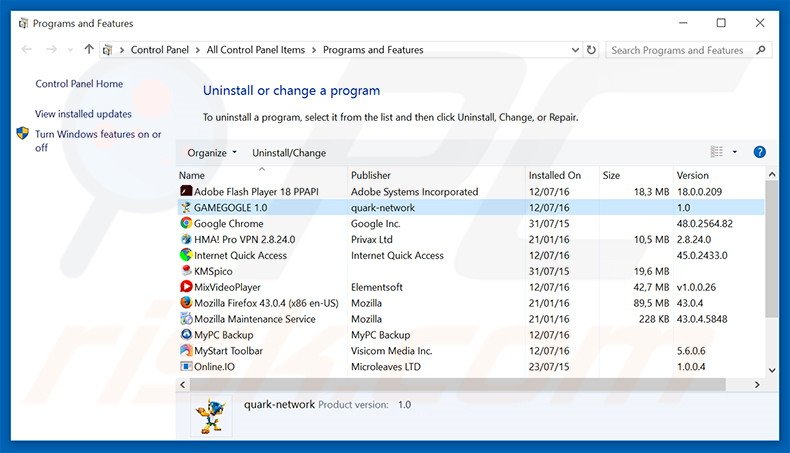Click the MixVideoPlayer icon

point(186,287)
